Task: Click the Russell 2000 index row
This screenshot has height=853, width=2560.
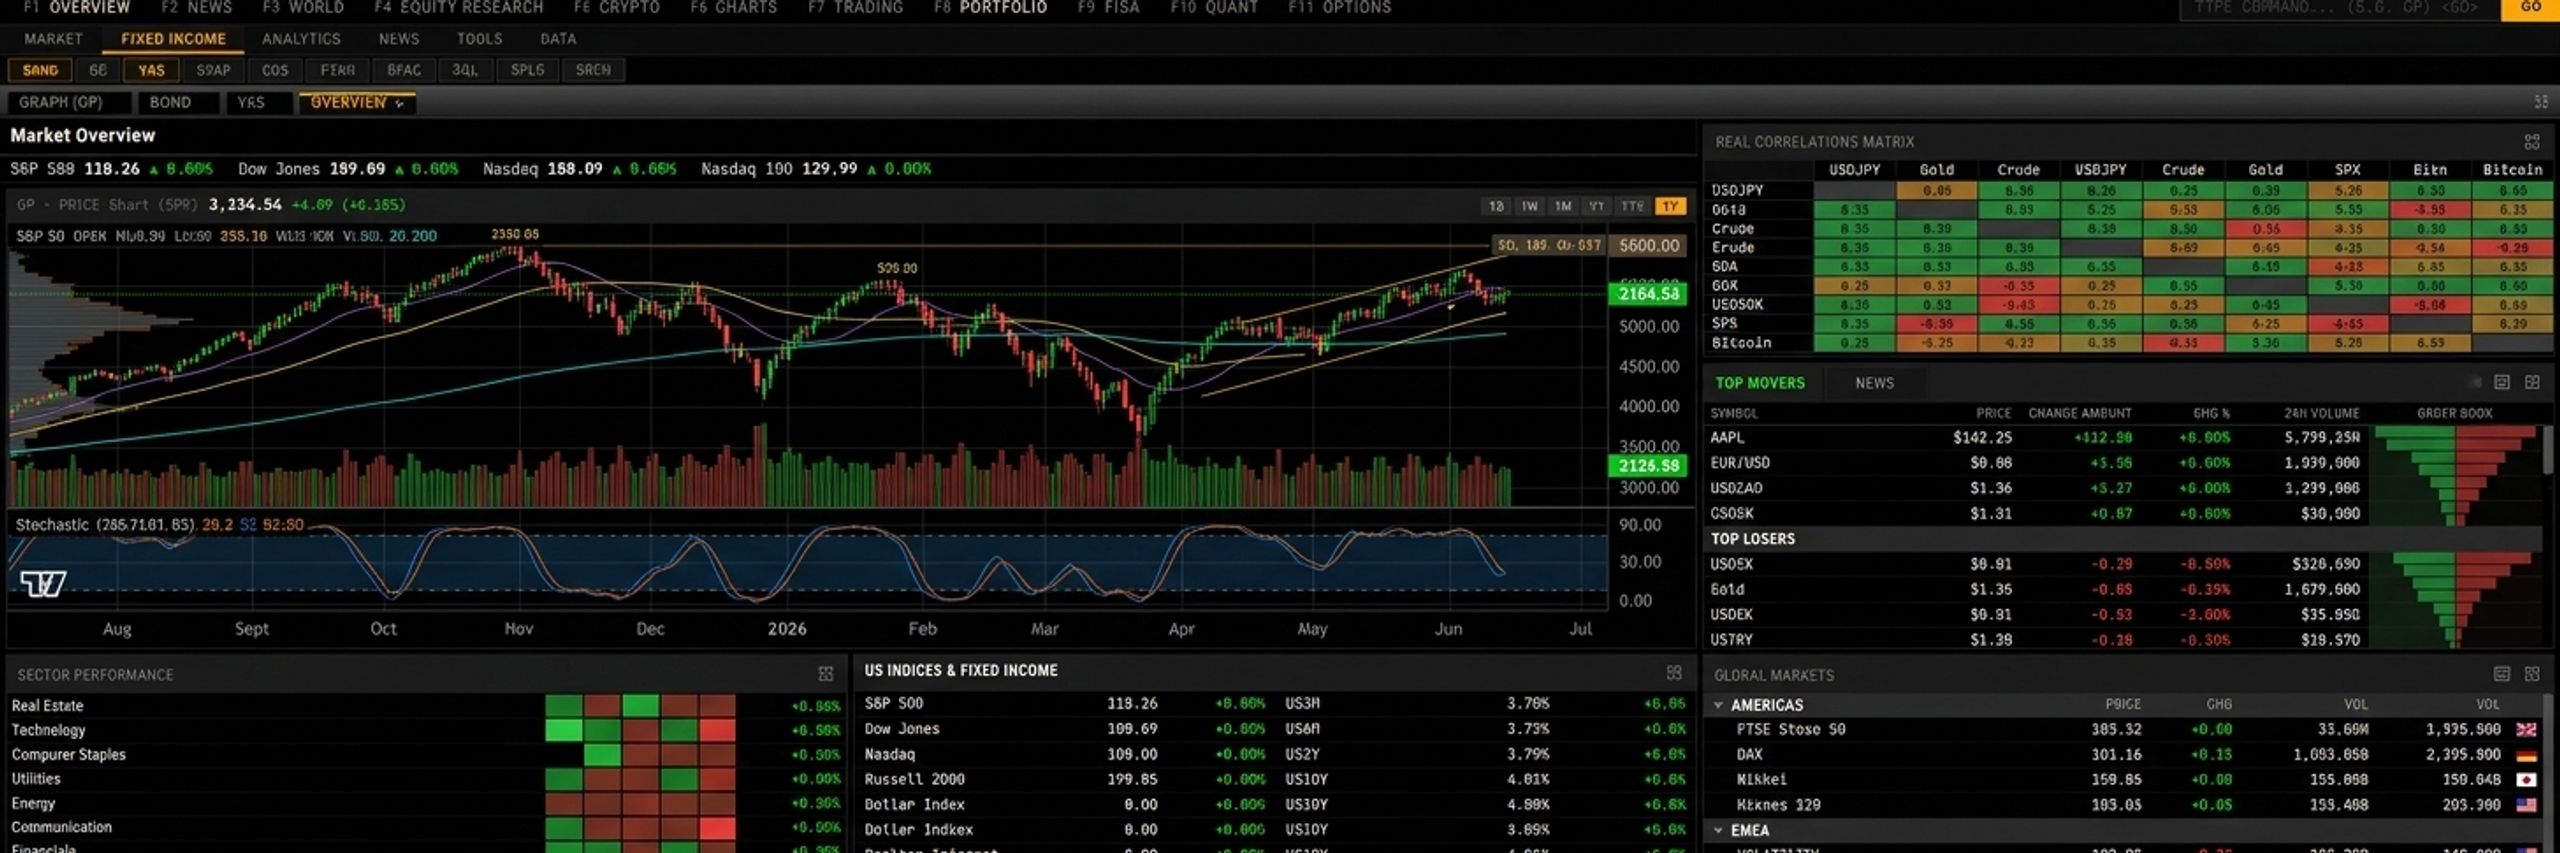Action: pos(1064,780)
